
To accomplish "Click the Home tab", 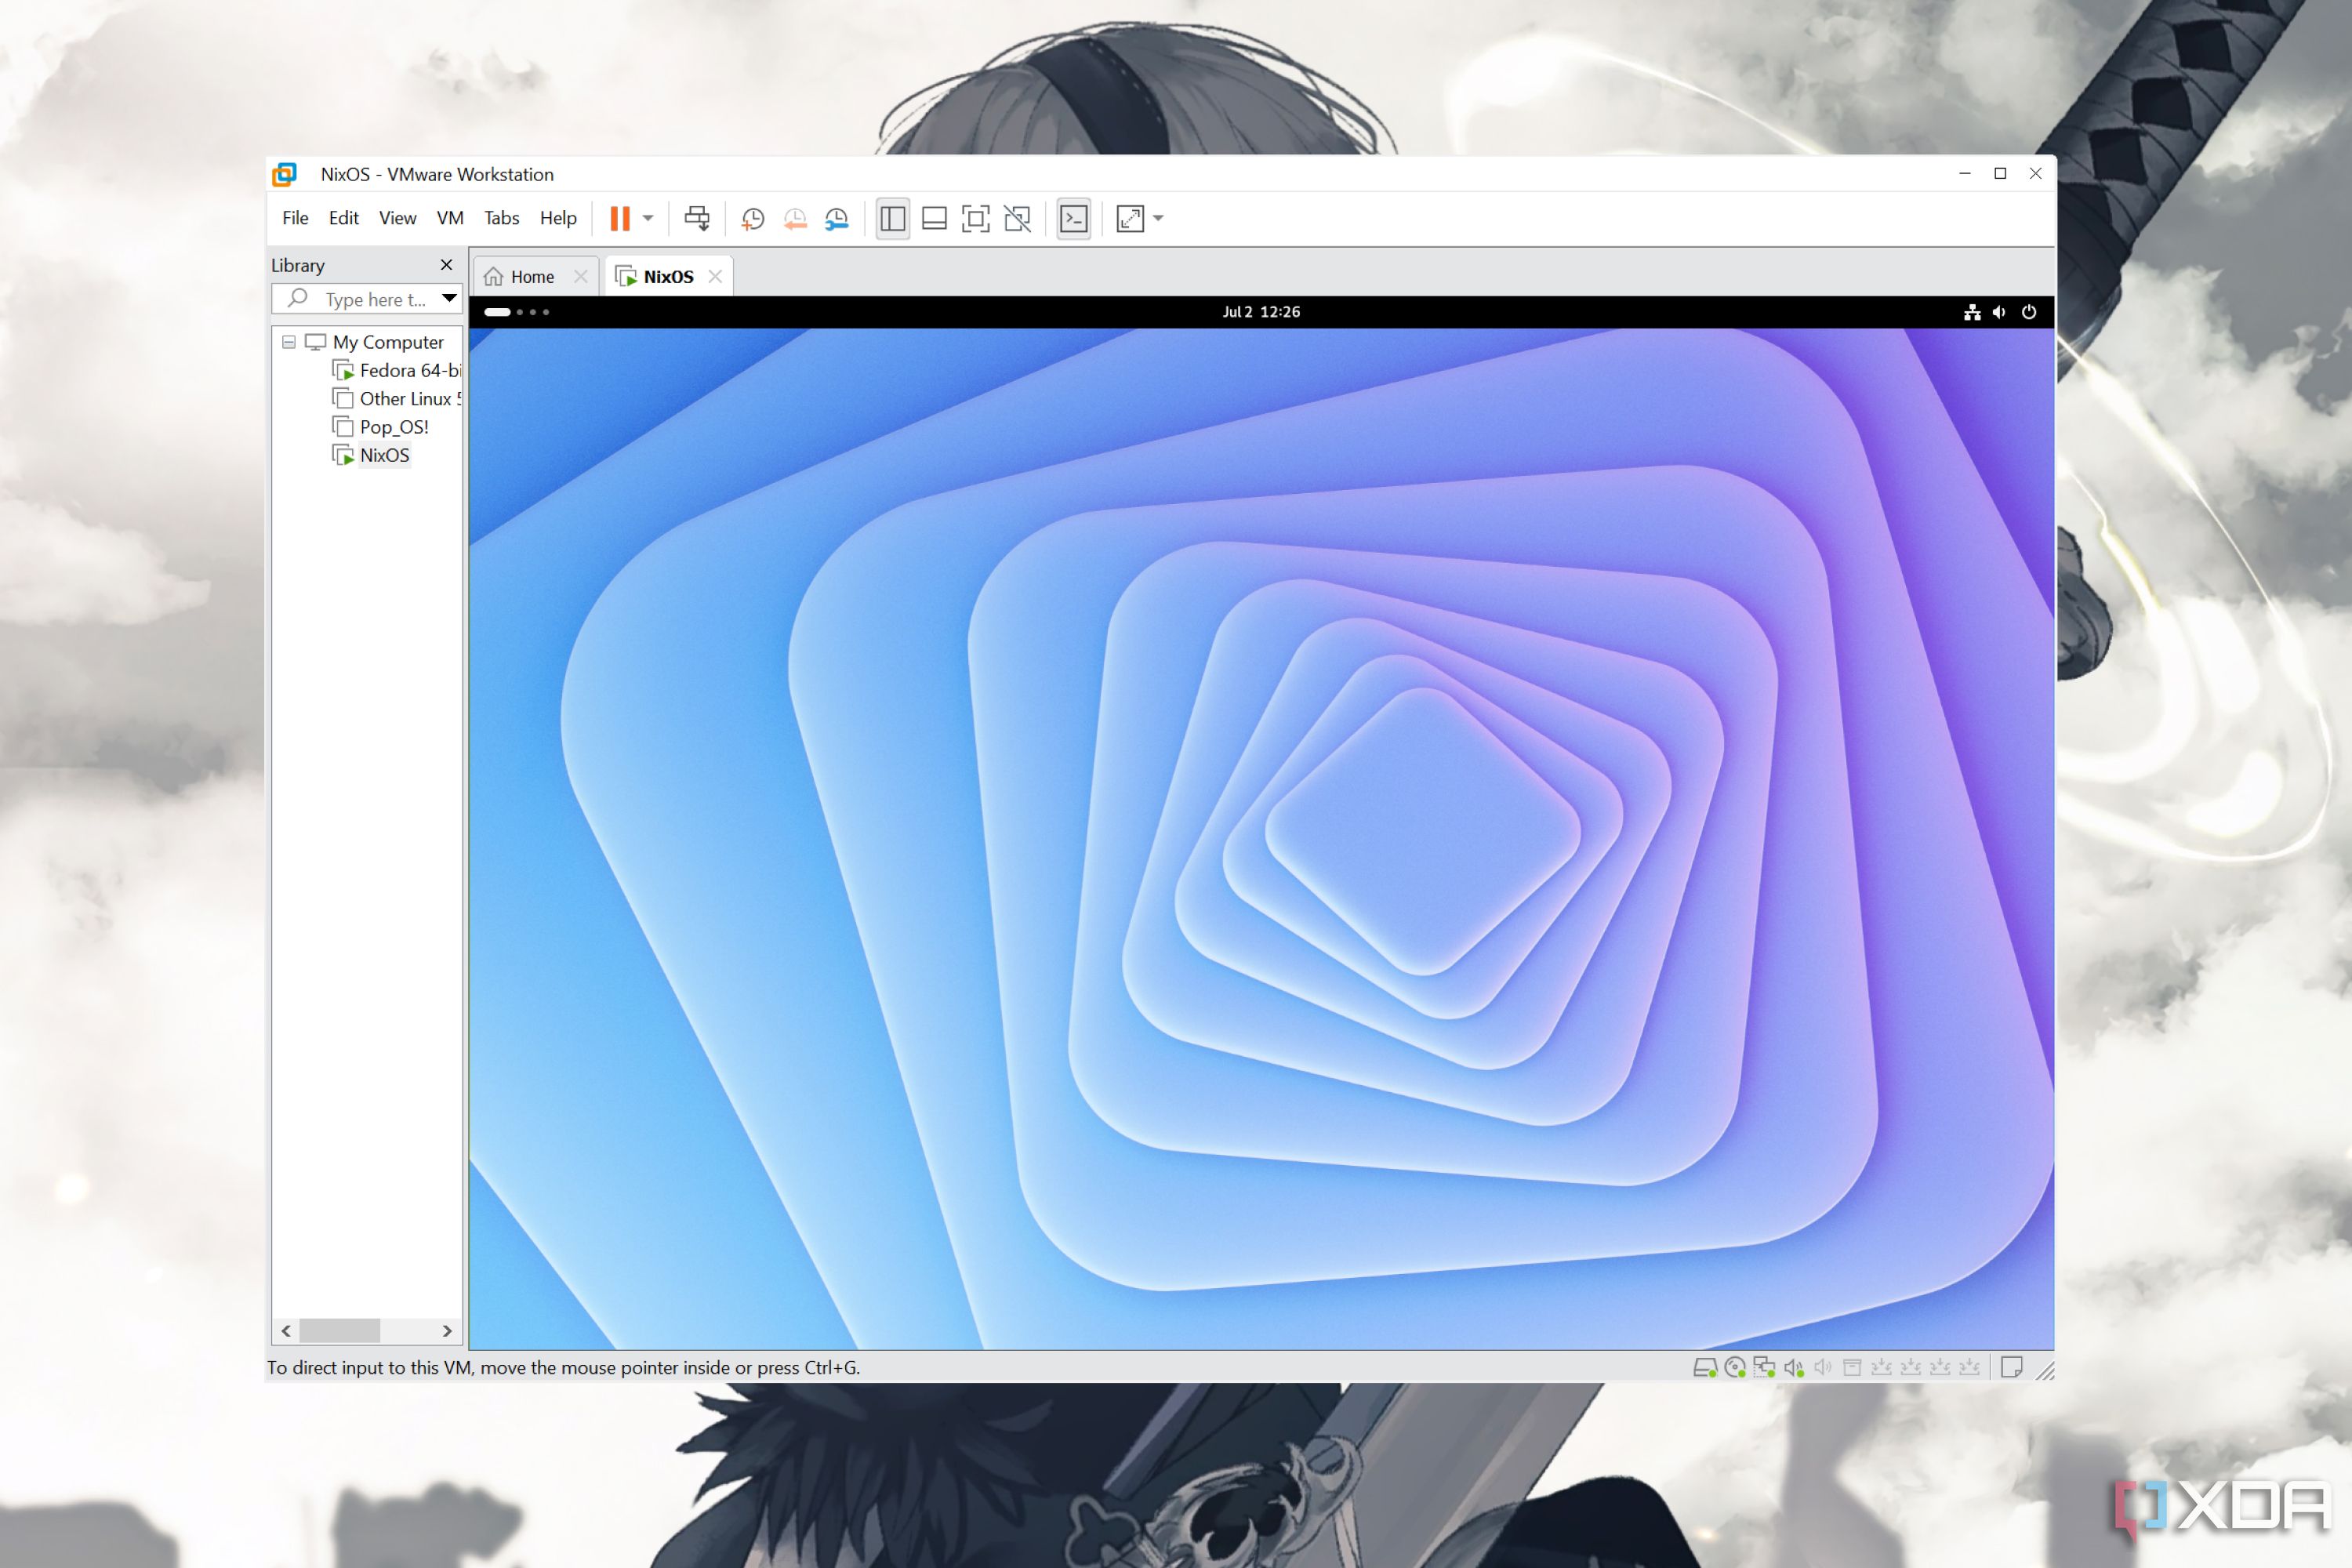I will (x=532, y=274).
